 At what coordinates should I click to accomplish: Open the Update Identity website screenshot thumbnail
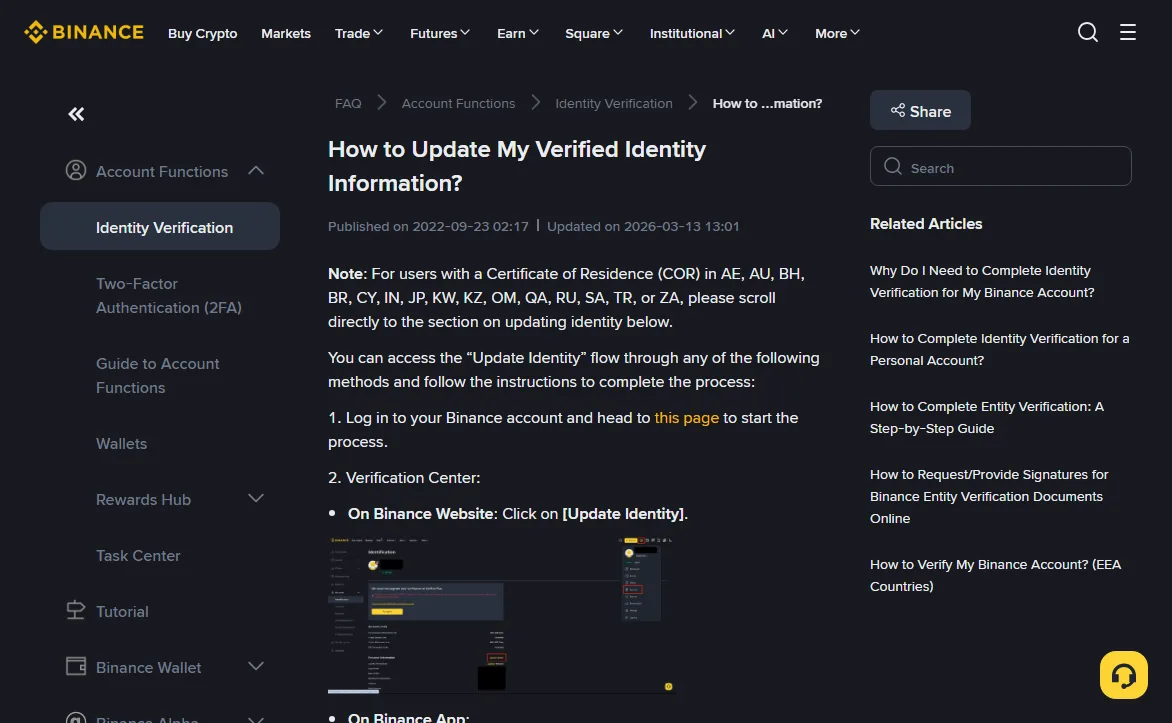point(502,615)
